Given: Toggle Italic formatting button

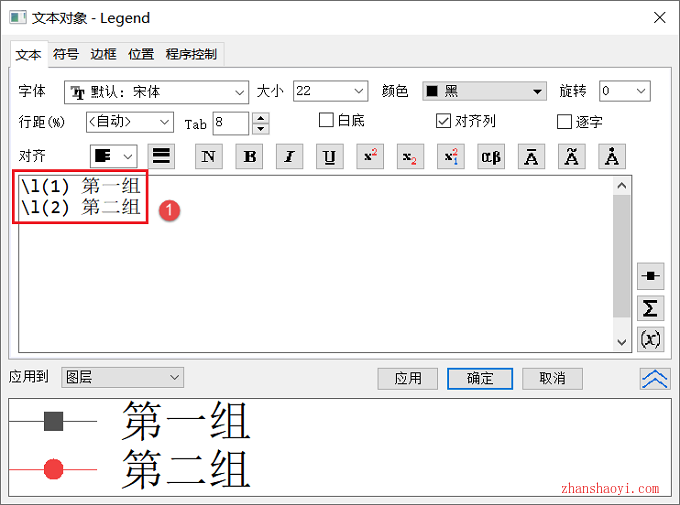Looking at the screenshot, I should click(x=290, y=156).
